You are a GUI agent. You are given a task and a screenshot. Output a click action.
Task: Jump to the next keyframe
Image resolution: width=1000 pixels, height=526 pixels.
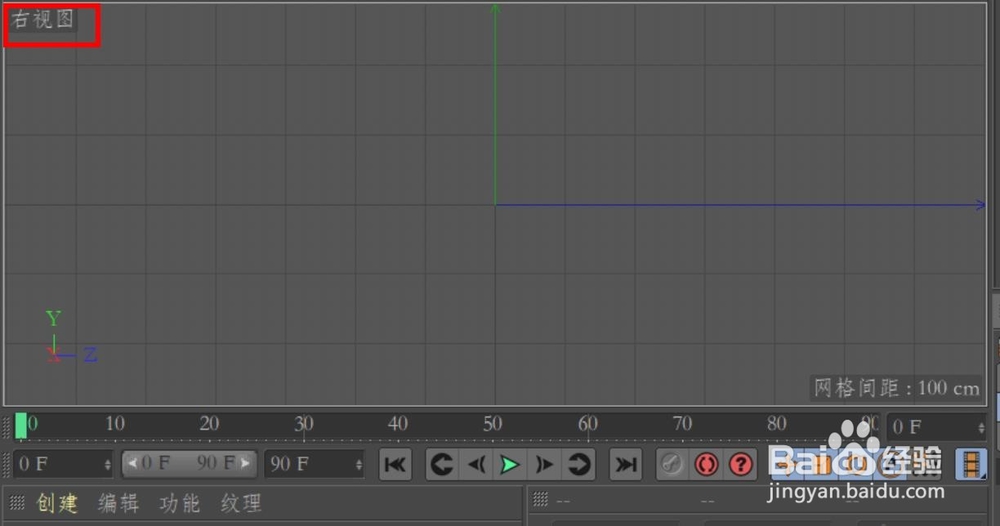pyautogui.click(x=579, y=464)
